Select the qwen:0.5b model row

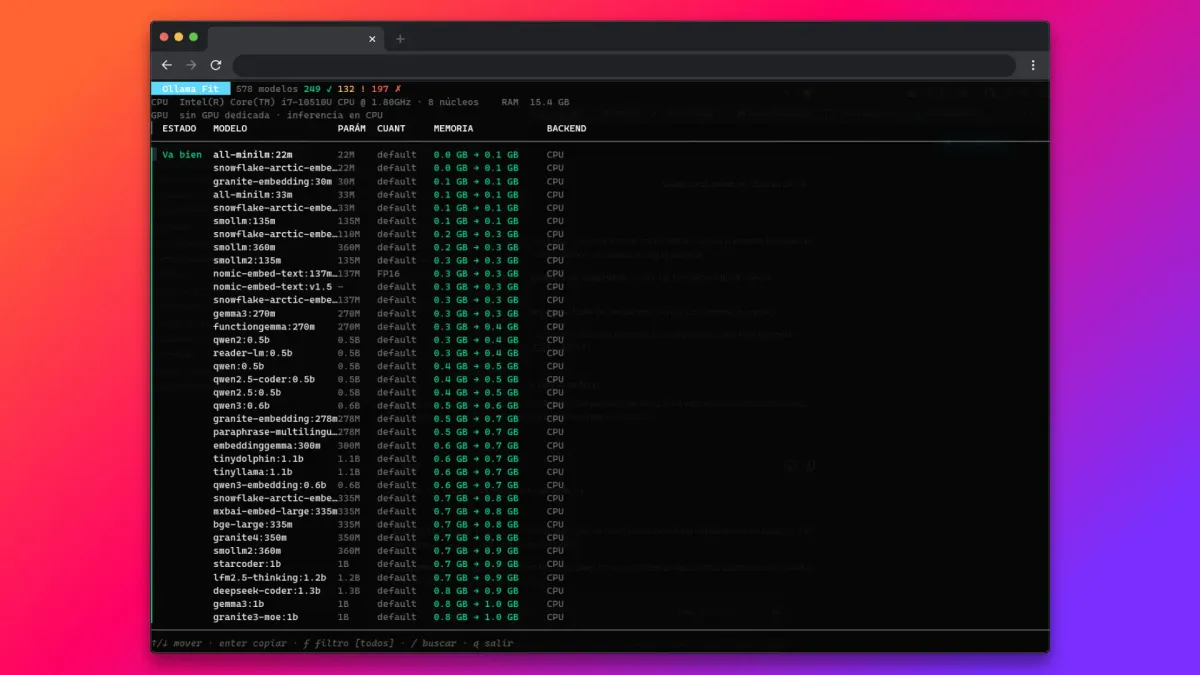click(390, 366)
